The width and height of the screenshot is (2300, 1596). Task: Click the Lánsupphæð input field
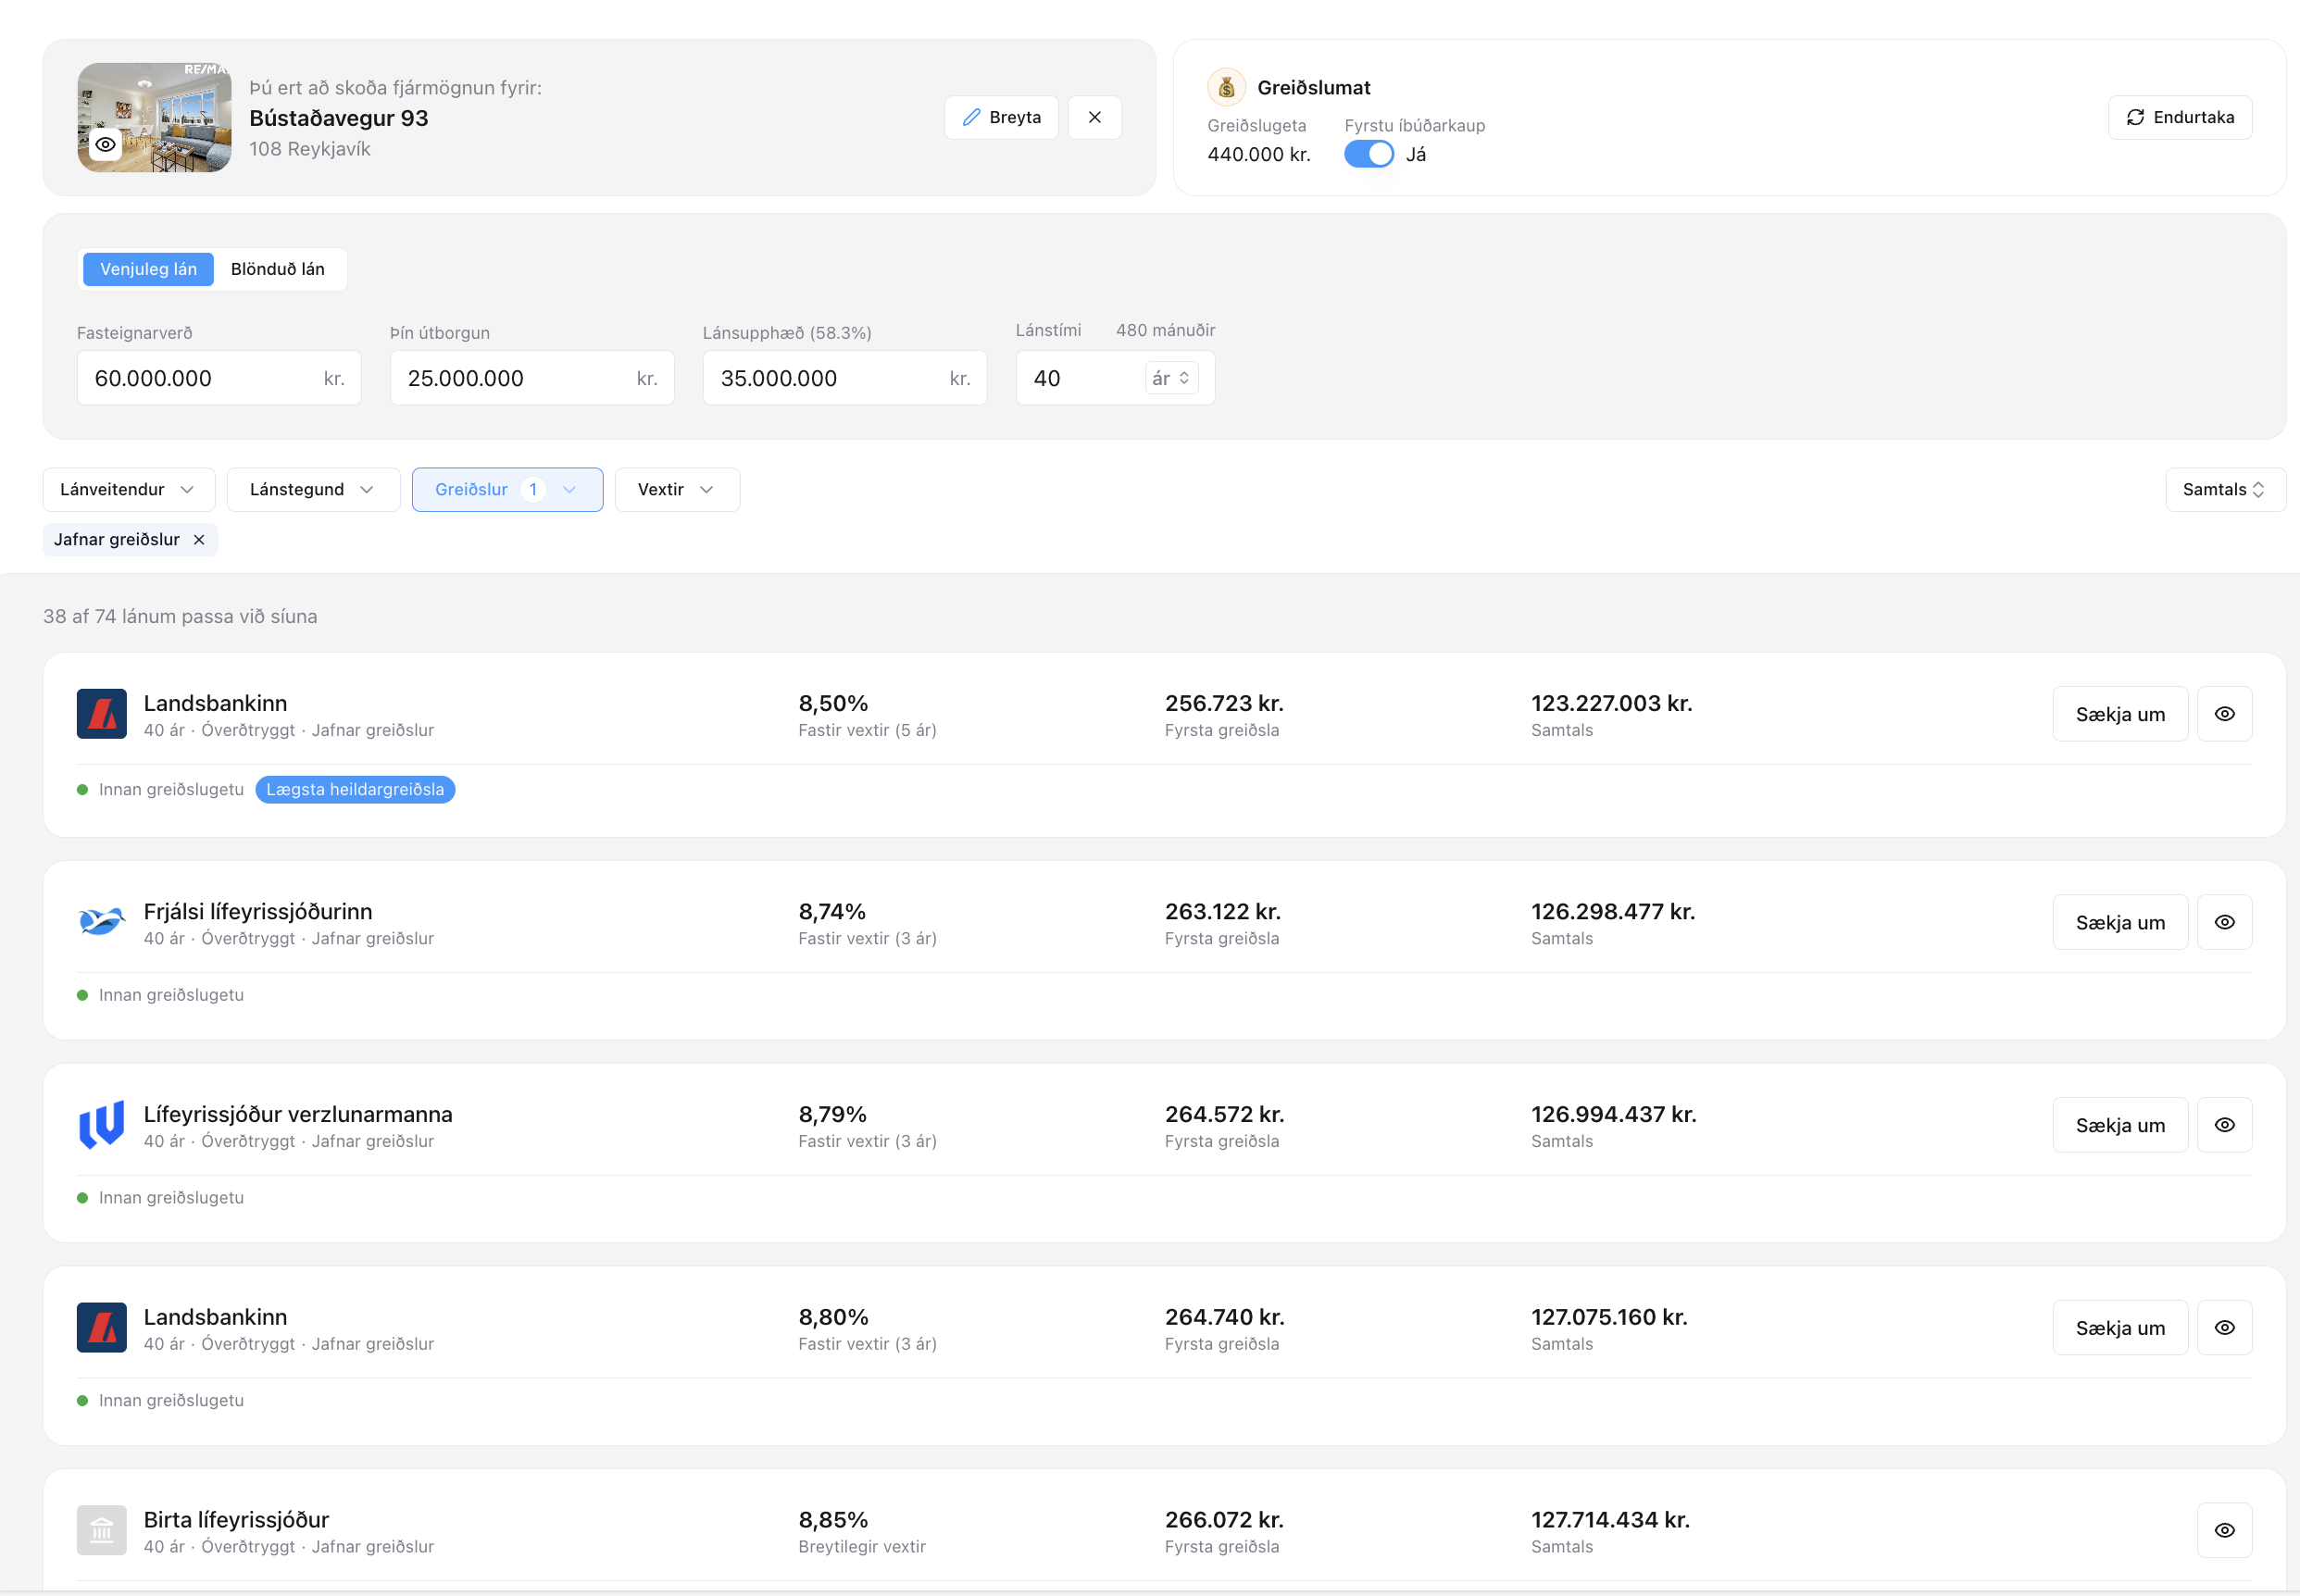(x=845, y=378)
